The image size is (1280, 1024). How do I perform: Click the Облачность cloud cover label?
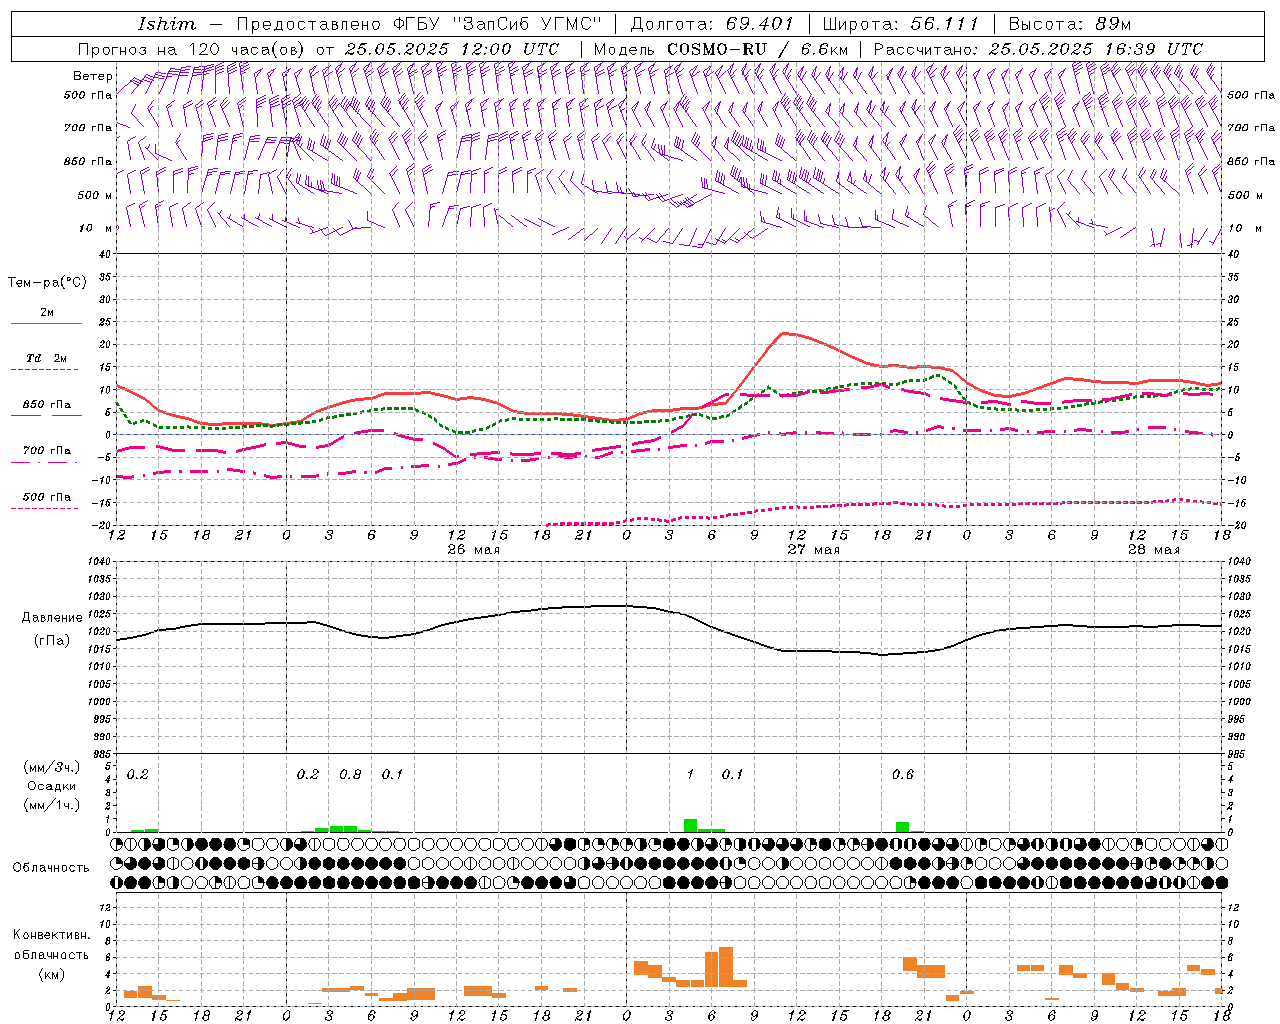point(51,868)
